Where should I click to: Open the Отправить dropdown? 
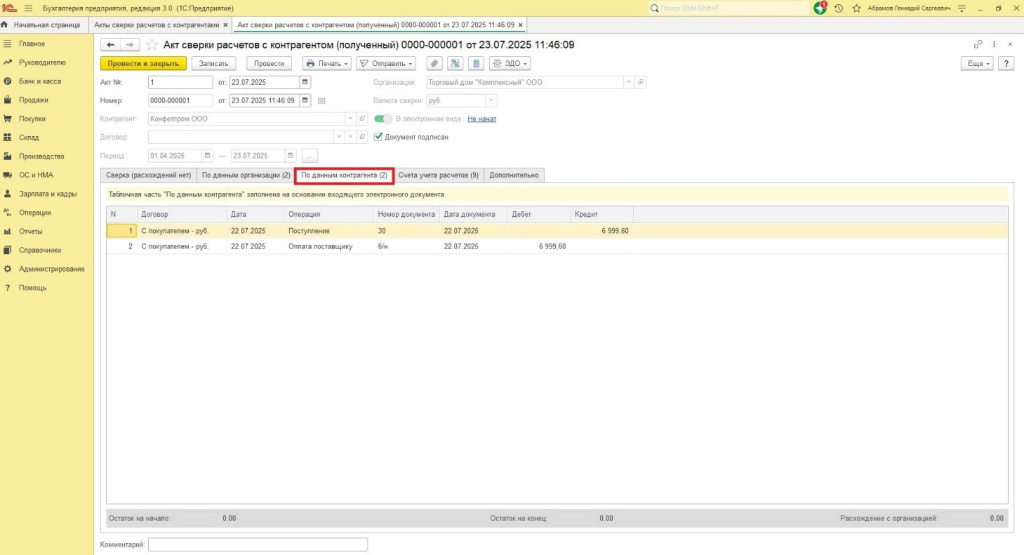click(386, 63)
